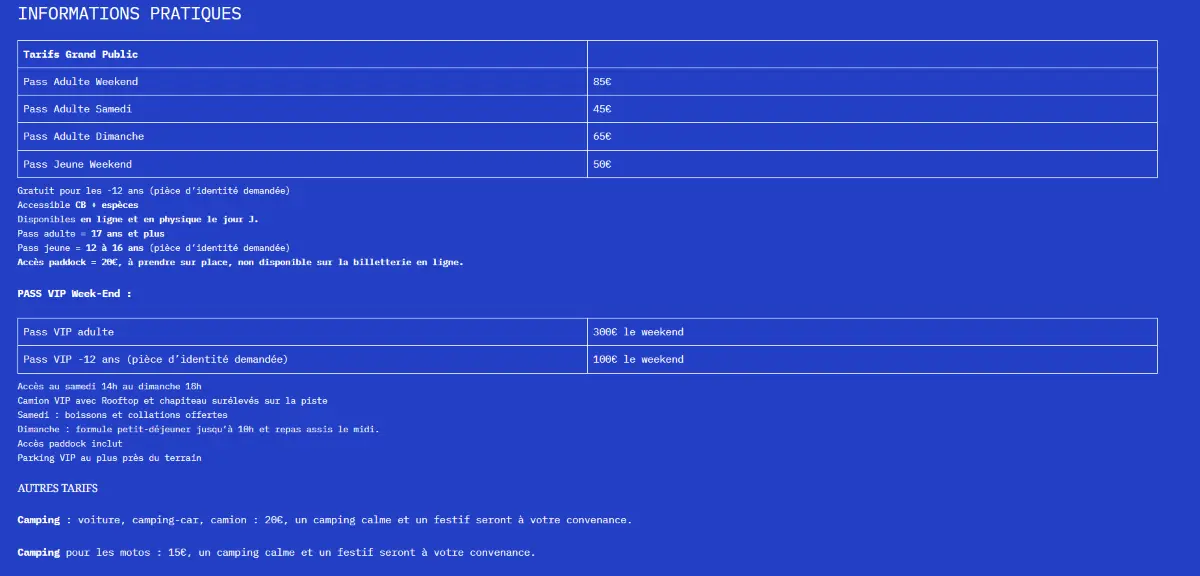
Task: Select the Pass VIP -12 ans cell
Action: [155, 359]
